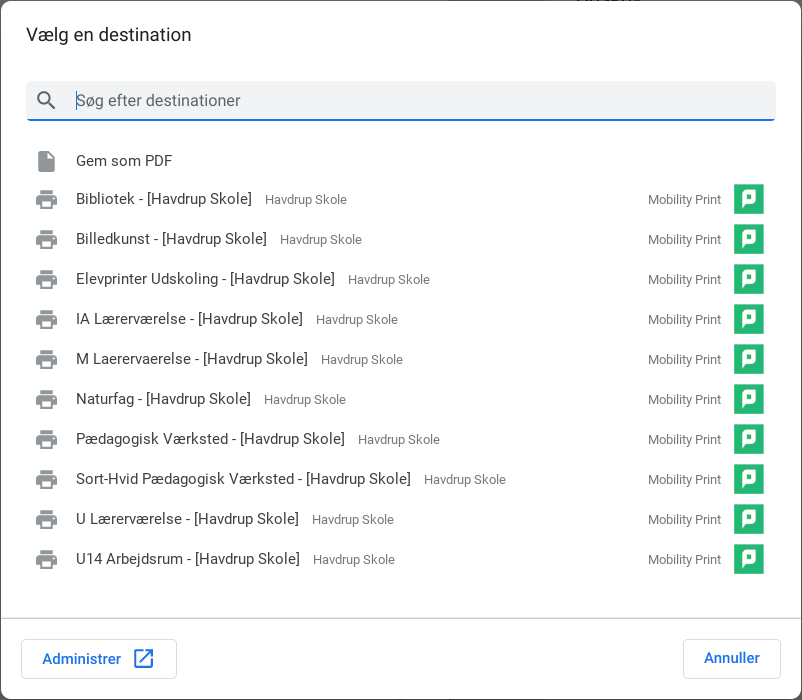Choose the Naturfag printer entry
Image resolution: width=802 pixels, height=700 pixels.
click(163, 399)
